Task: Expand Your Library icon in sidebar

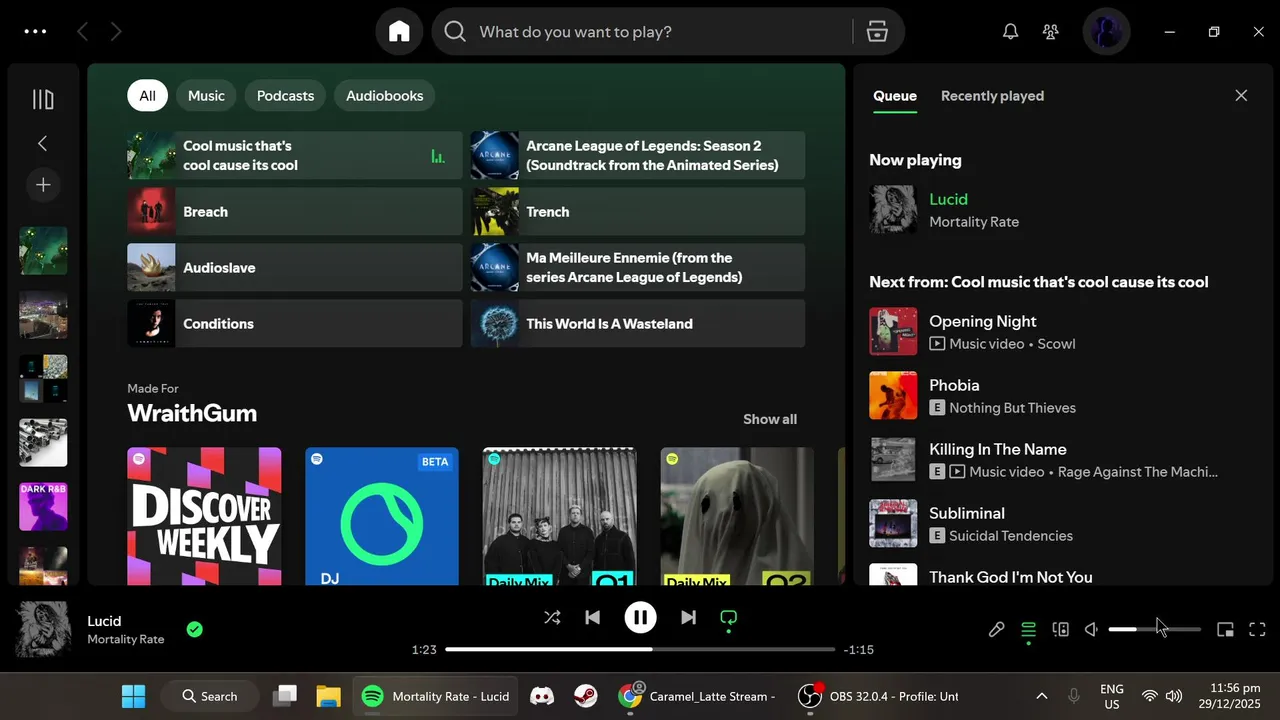Action: click(43, 99)
